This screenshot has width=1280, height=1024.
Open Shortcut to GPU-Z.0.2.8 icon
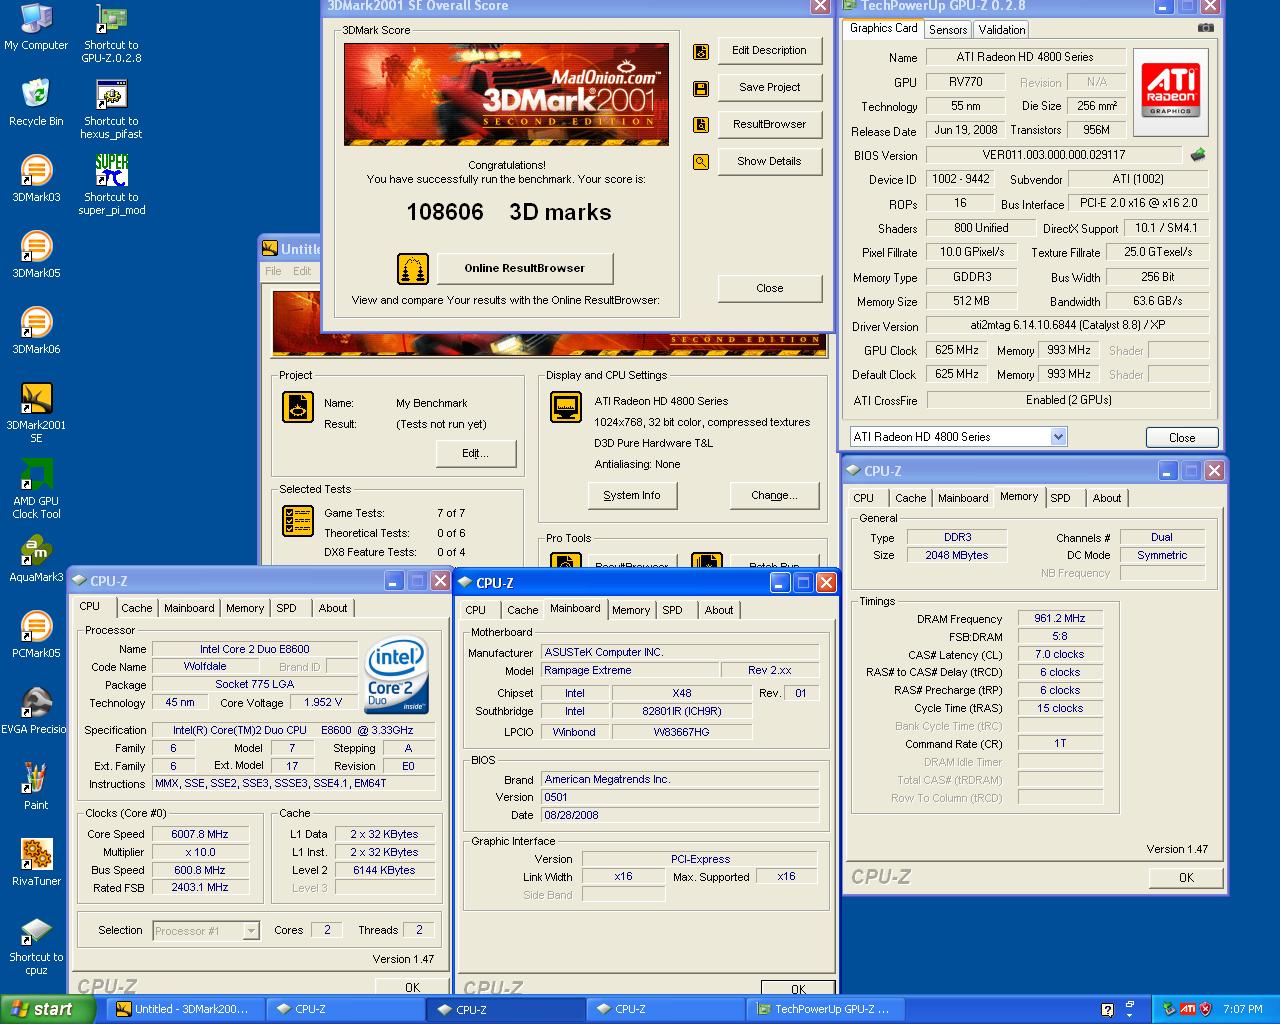tap(111, 34)
